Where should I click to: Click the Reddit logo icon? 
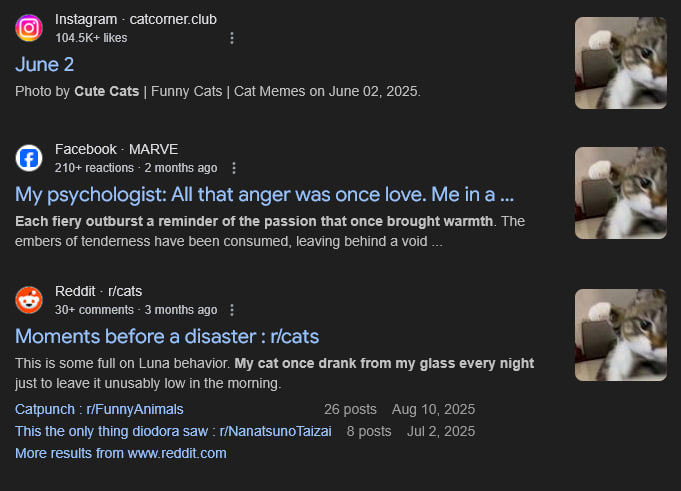[29, 300]
